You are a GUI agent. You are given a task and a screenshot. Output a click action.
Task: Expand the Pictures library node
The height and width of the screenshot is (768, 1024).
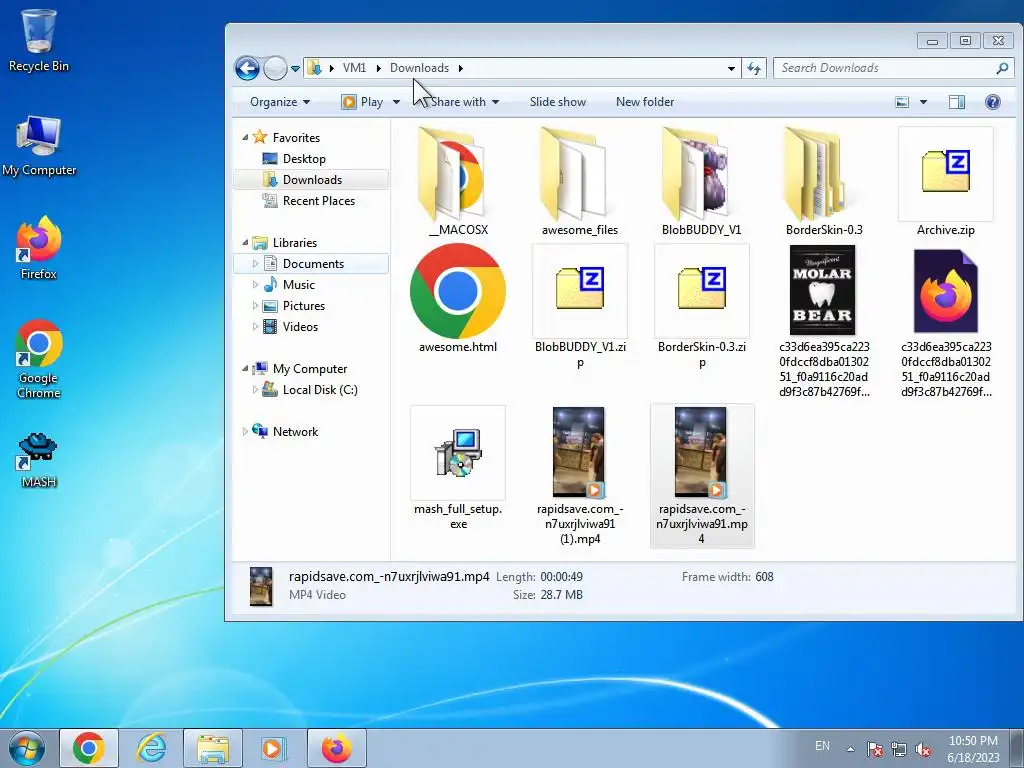[255, 306]
